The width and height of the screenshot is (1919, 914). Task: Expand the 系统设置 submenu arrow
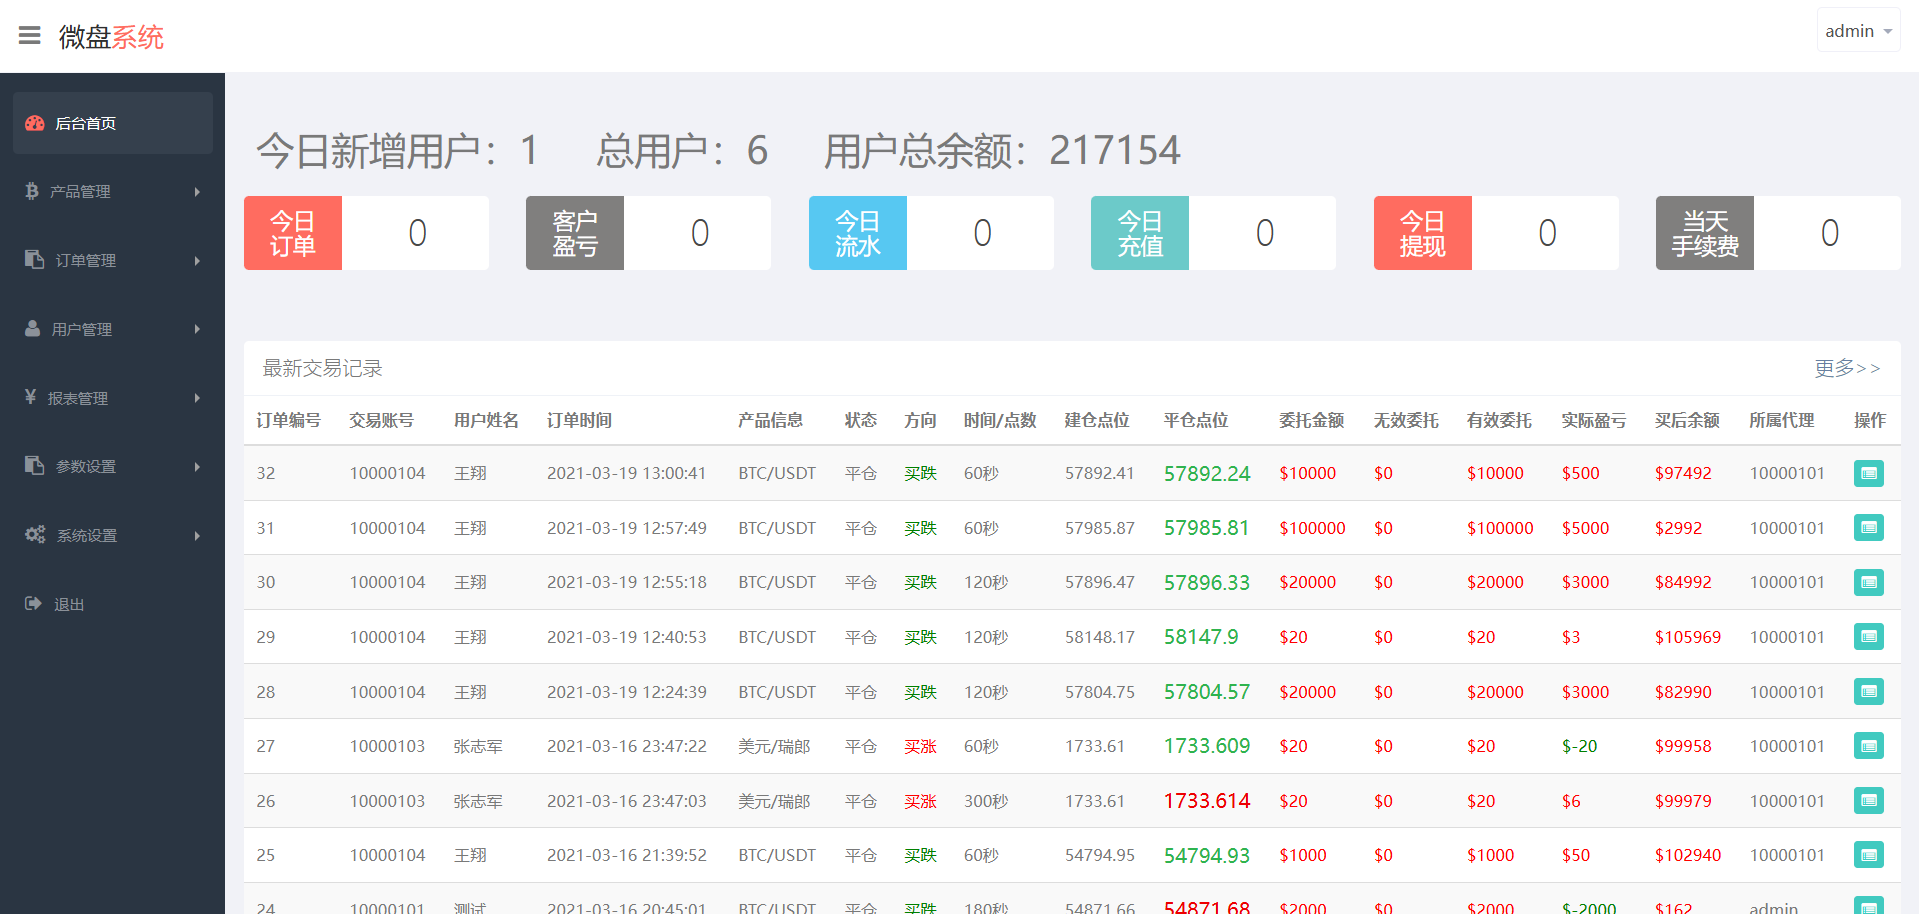click(x=197, y=536)
